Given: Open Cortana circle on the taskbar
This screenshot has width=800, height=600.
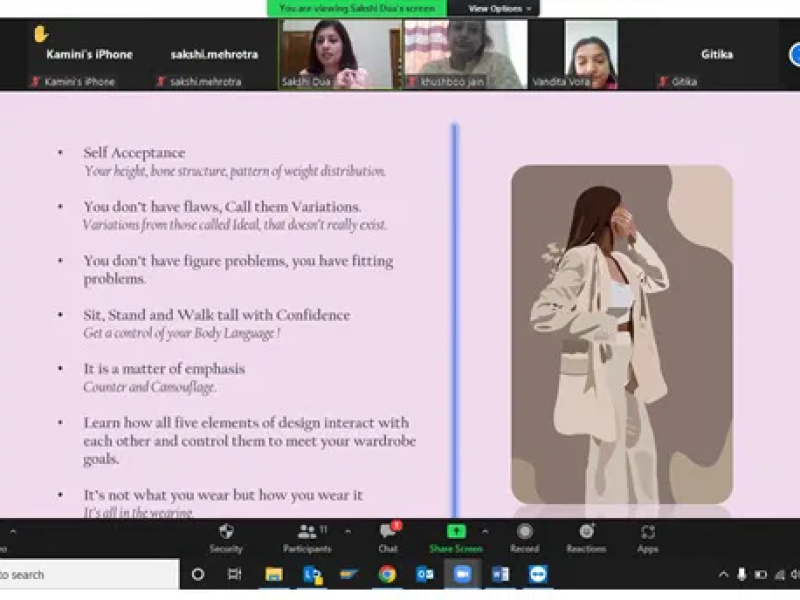Looking at the screenshot, I should 198,574.
